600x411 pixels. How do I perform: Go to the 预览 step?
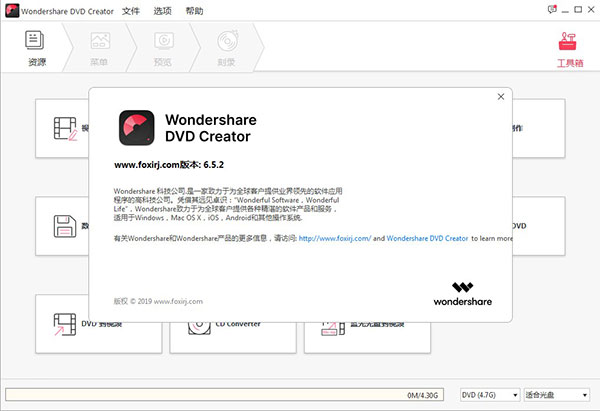(163, 47)
